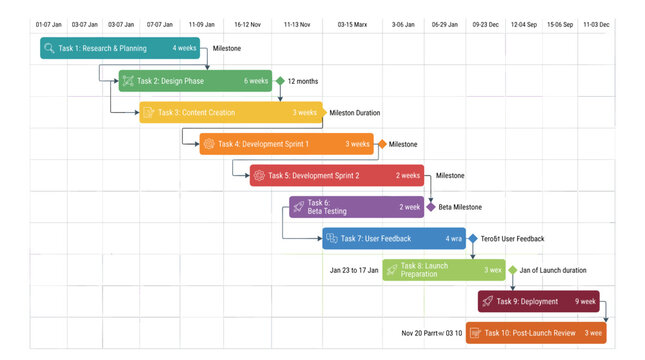645x360 pixels.
Task: Click the '06-29 Jan' column header
Action: pyautogui.click(x=445, y=25)
